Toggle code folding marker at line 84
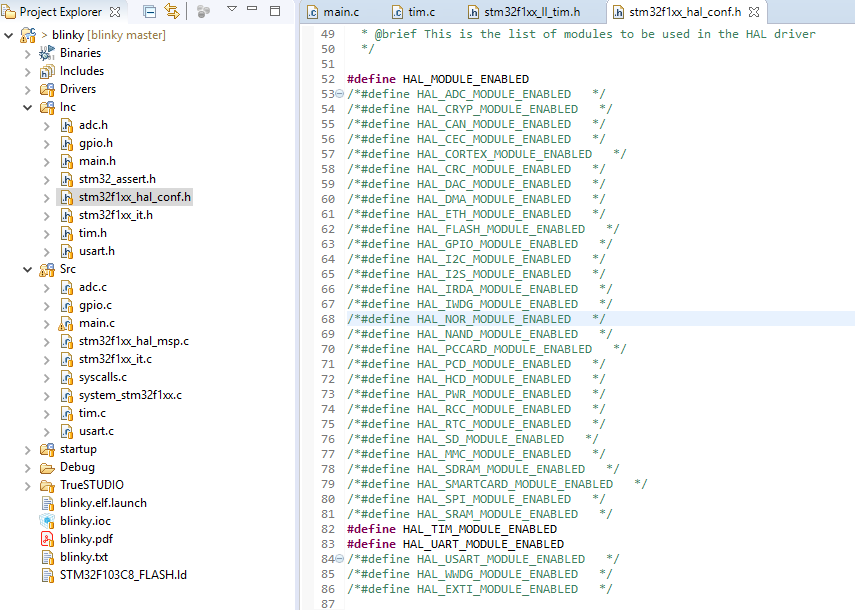 pos(340,559)
